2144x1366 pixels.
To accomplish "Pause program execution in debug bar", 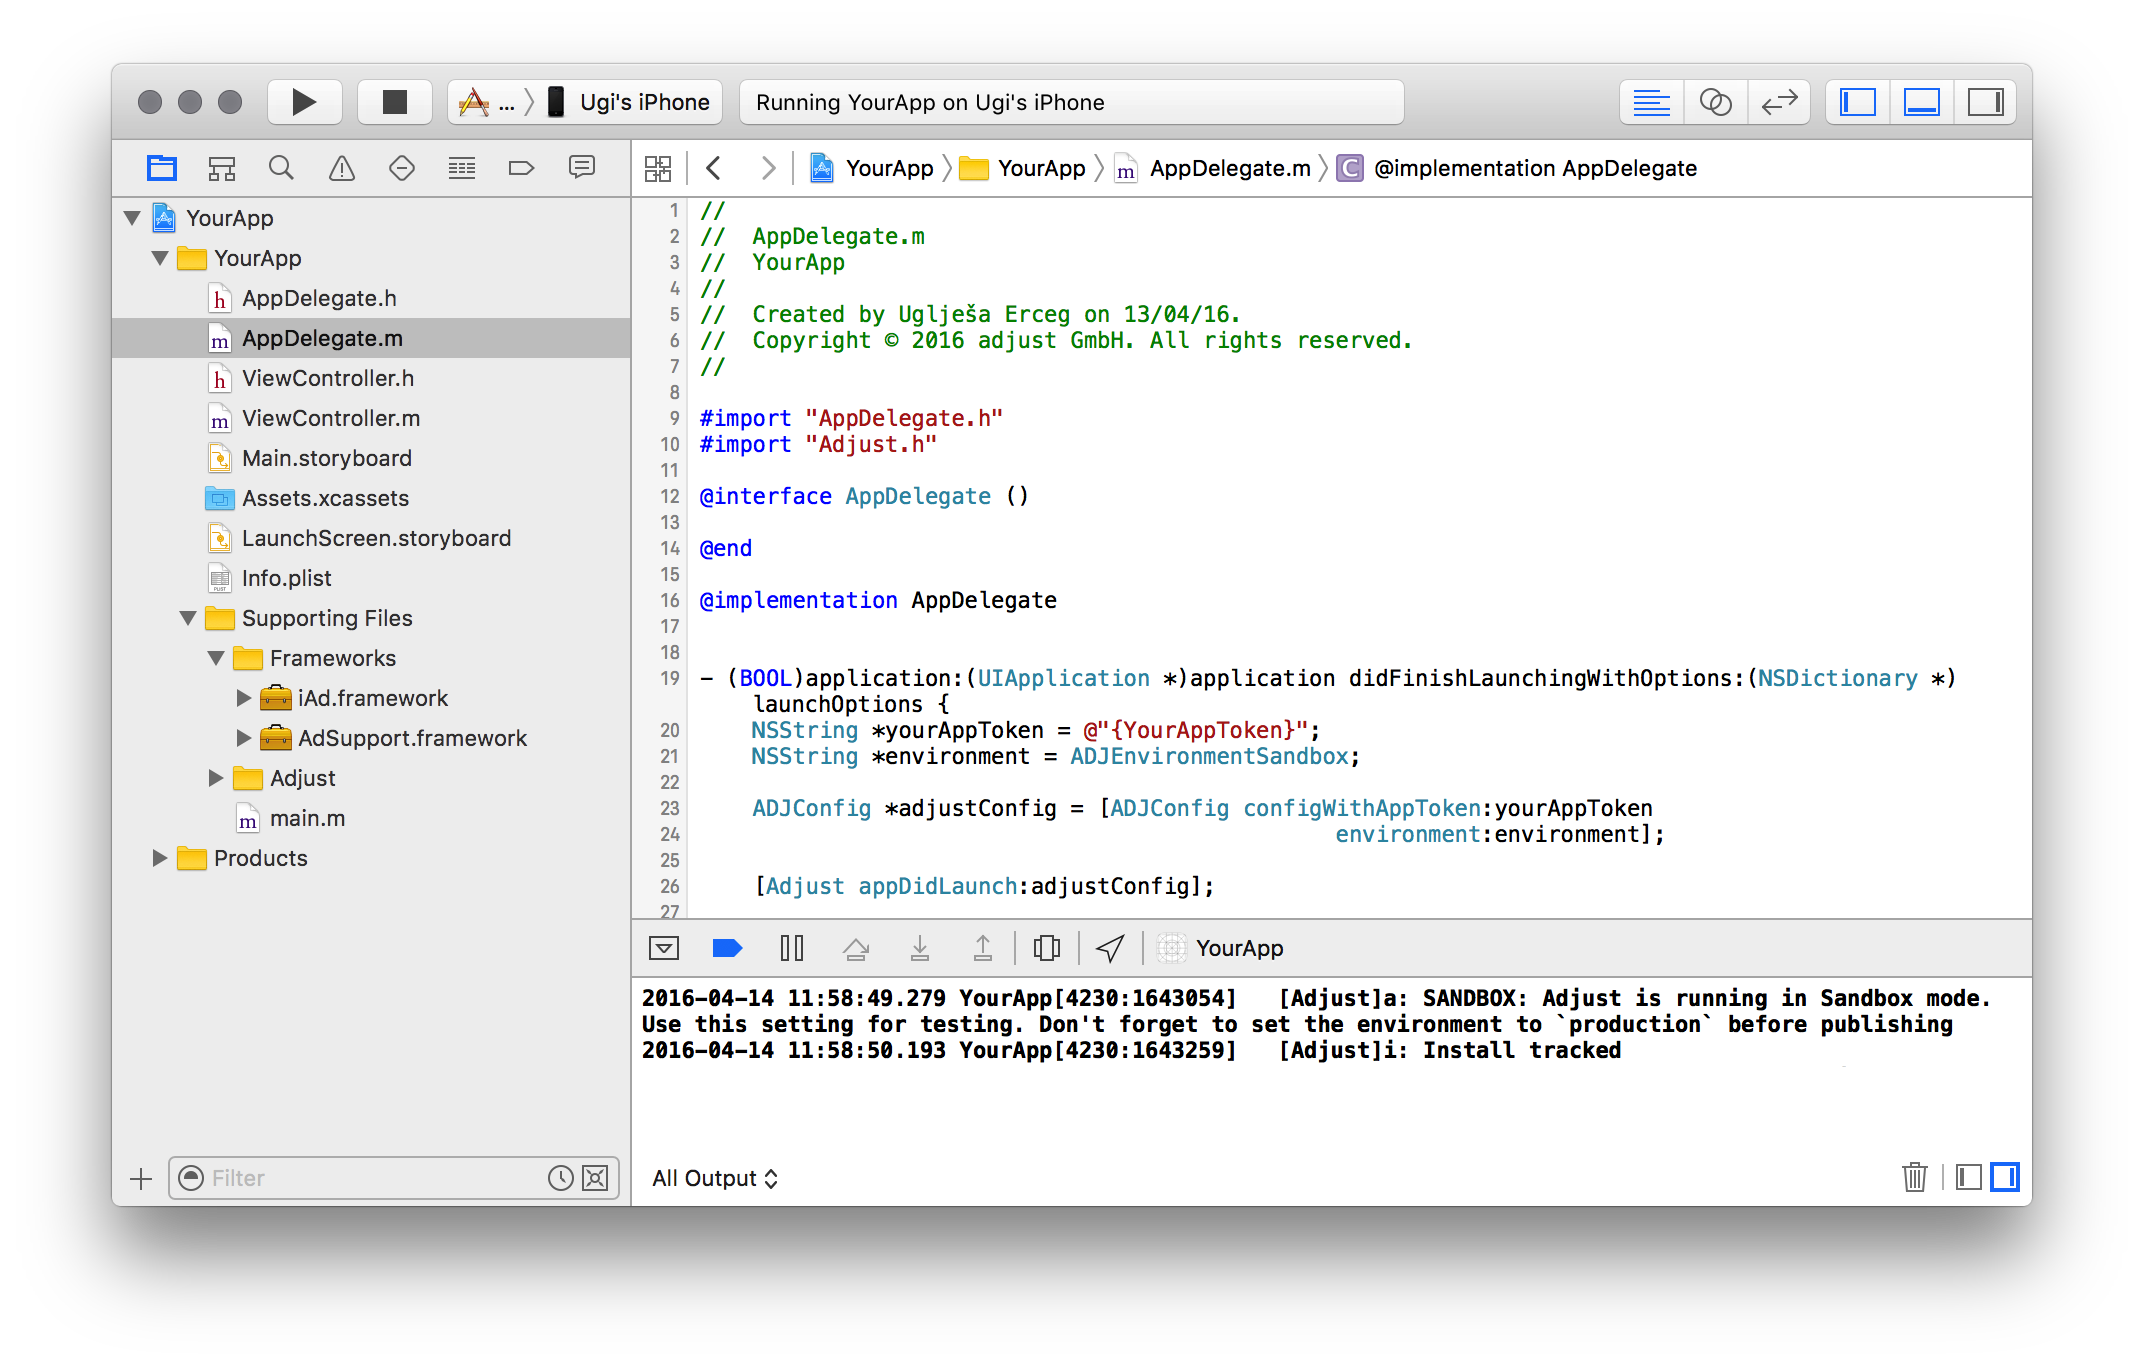I will 791,948.
